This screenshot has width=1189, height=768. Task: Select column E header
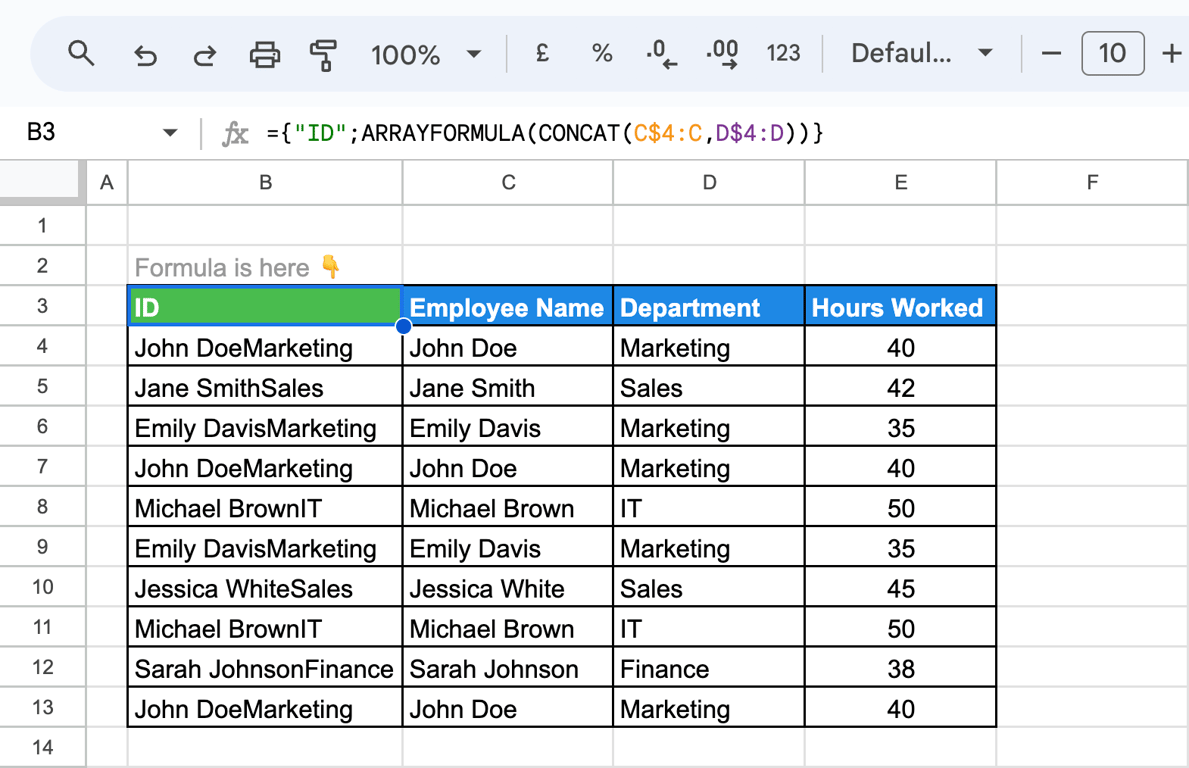point(901,182)
